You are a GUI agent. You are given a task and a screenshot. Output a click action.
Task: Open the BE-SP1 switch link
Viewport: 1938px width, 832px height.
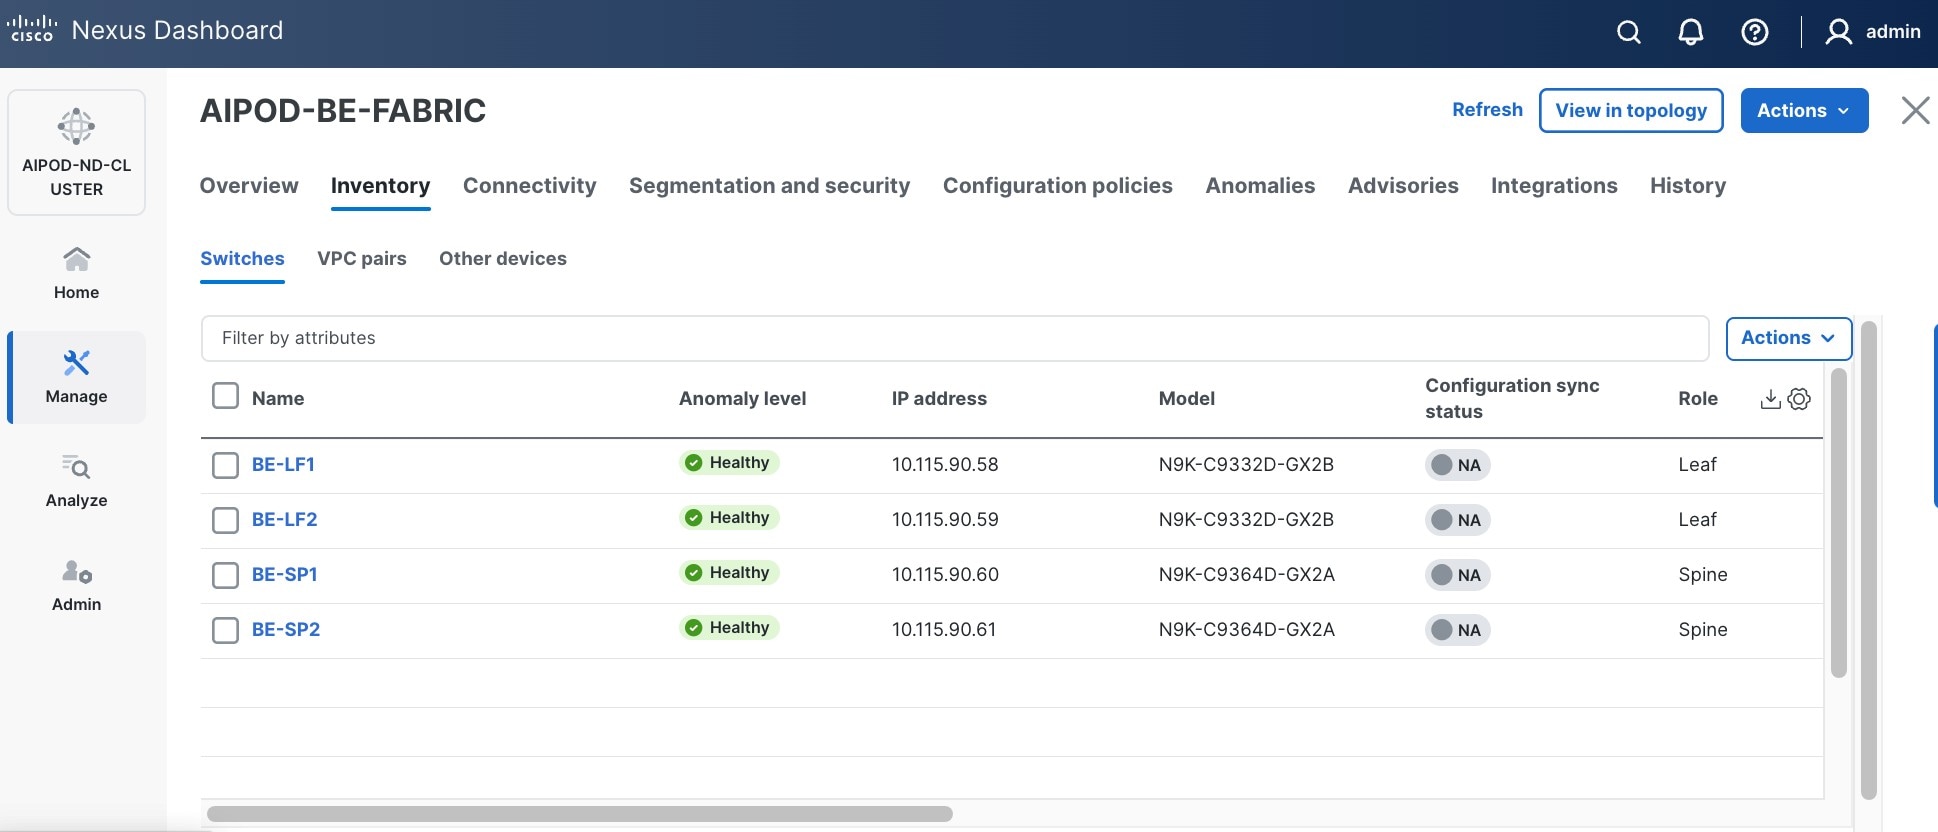(x=285, y=575)
